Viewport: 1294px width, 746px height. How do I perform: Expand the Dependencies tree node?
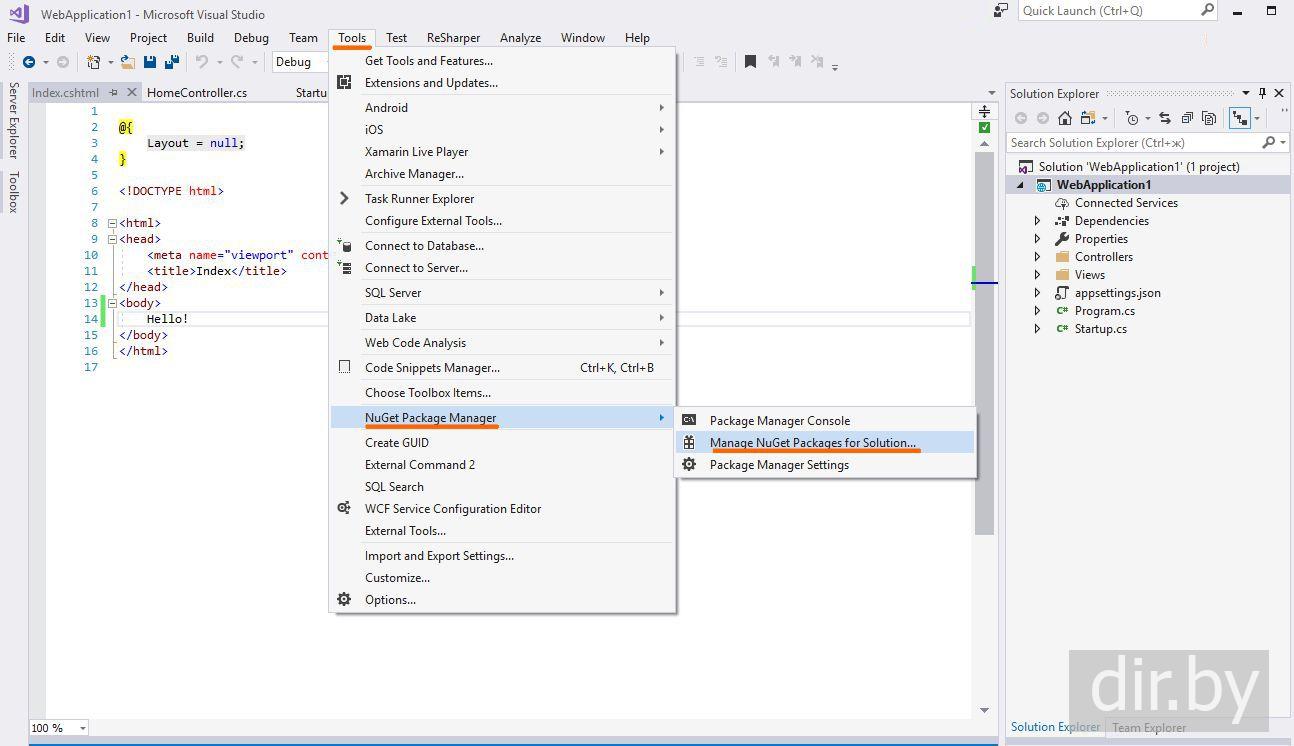pos(1037,221)
